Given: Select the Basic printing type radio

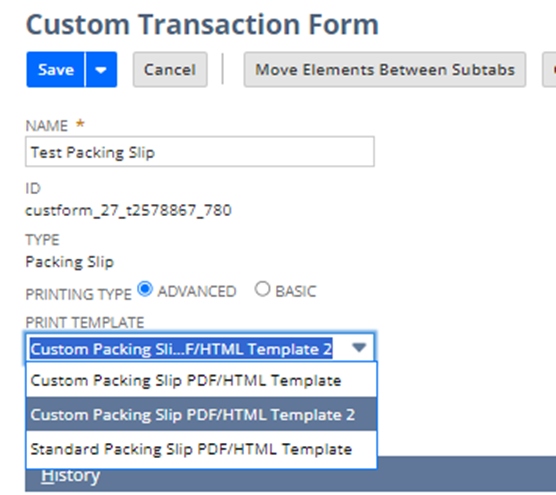Looking at the screenshot, I should tap(262, 289).
